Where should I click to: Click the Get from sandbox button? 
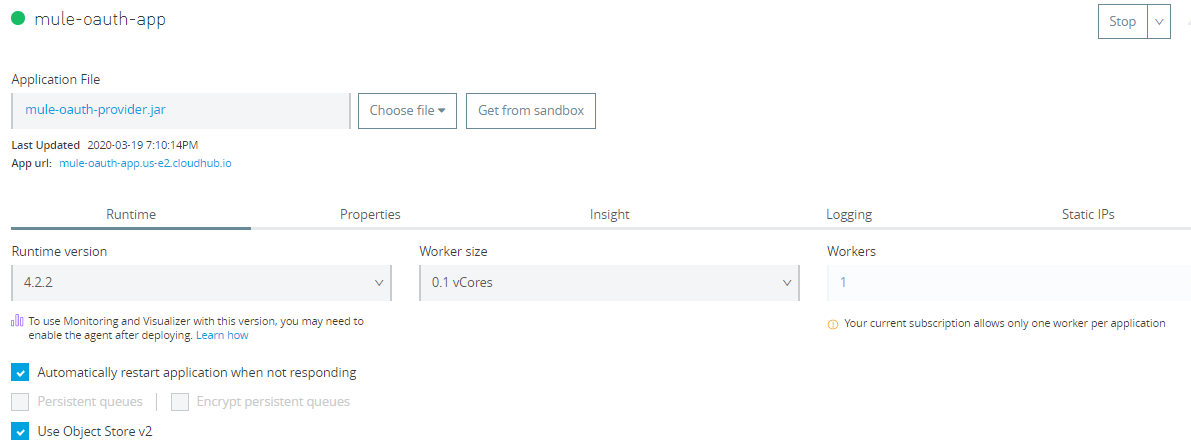click(531, 111)
